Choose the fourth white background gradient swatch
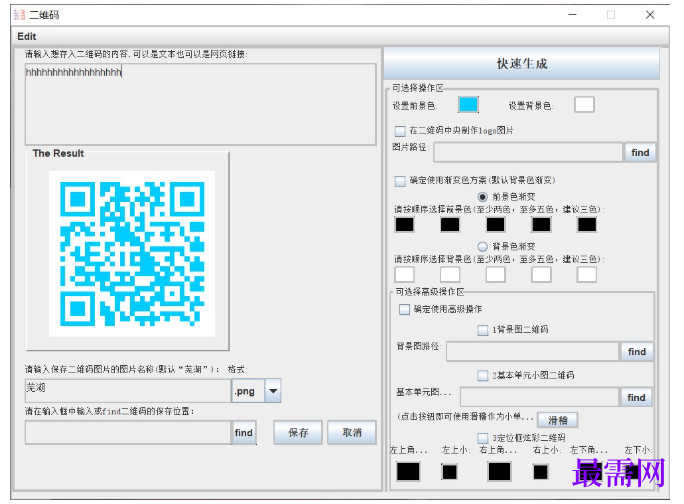This screenshot has height=504, width=684. (541, 274)
